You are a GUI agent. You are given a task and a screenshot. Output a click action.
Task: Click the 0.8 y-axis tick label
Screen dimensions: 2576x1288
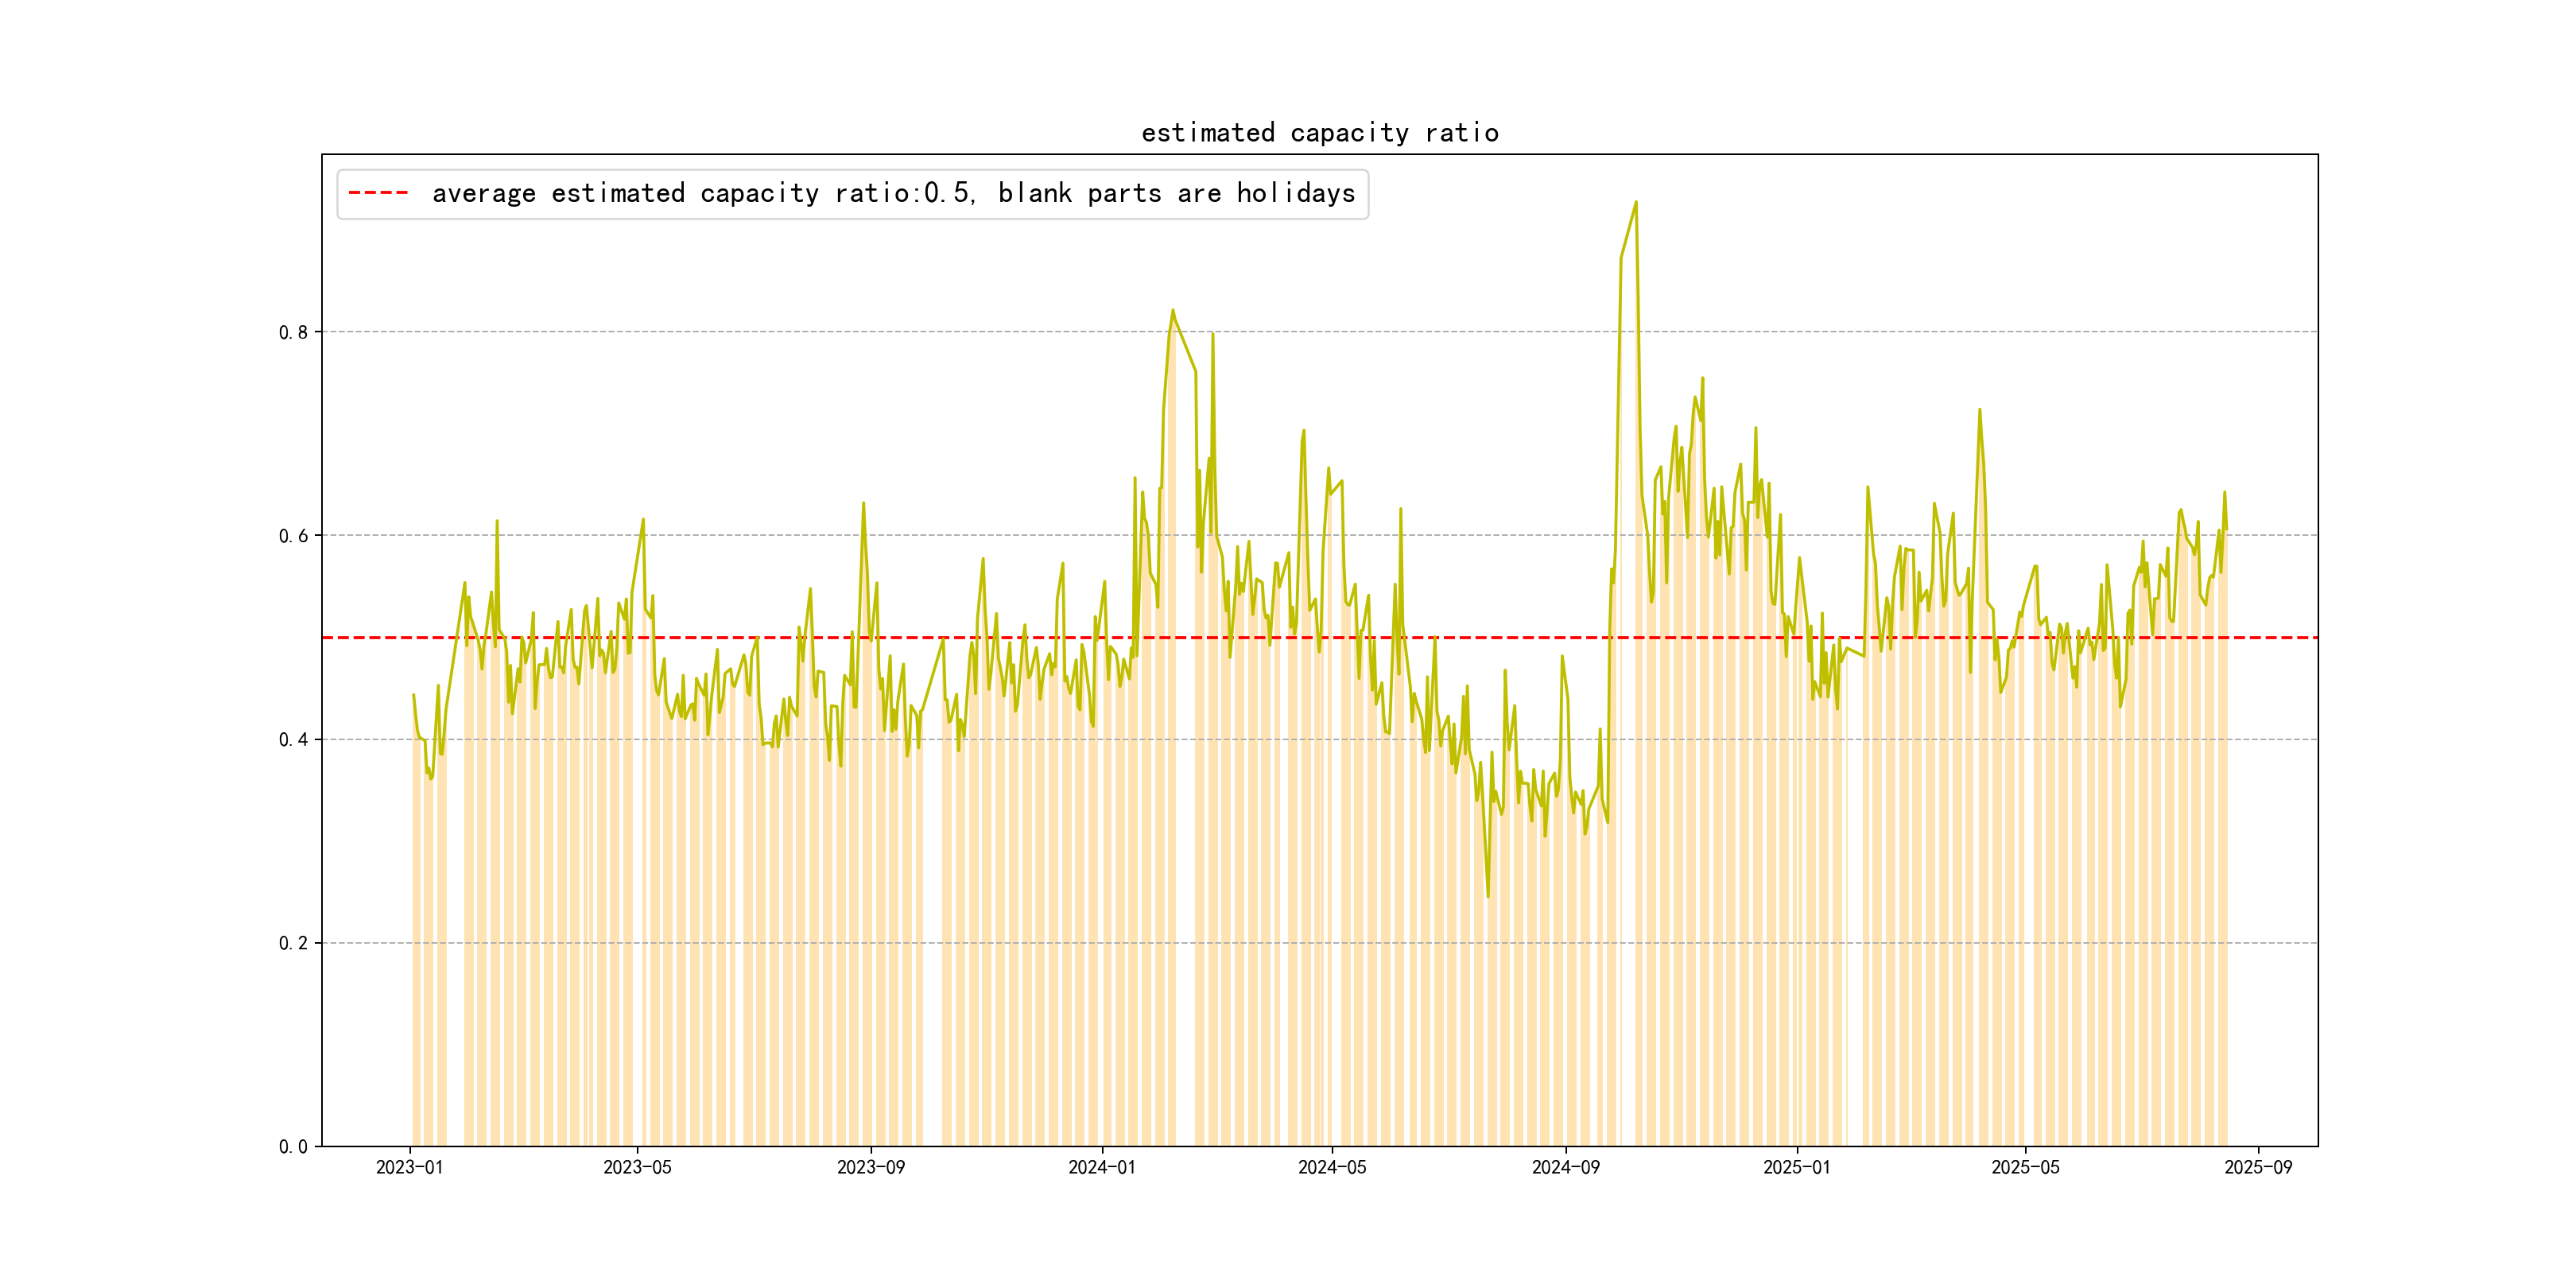pyautogui.click(x=293, y=332)
